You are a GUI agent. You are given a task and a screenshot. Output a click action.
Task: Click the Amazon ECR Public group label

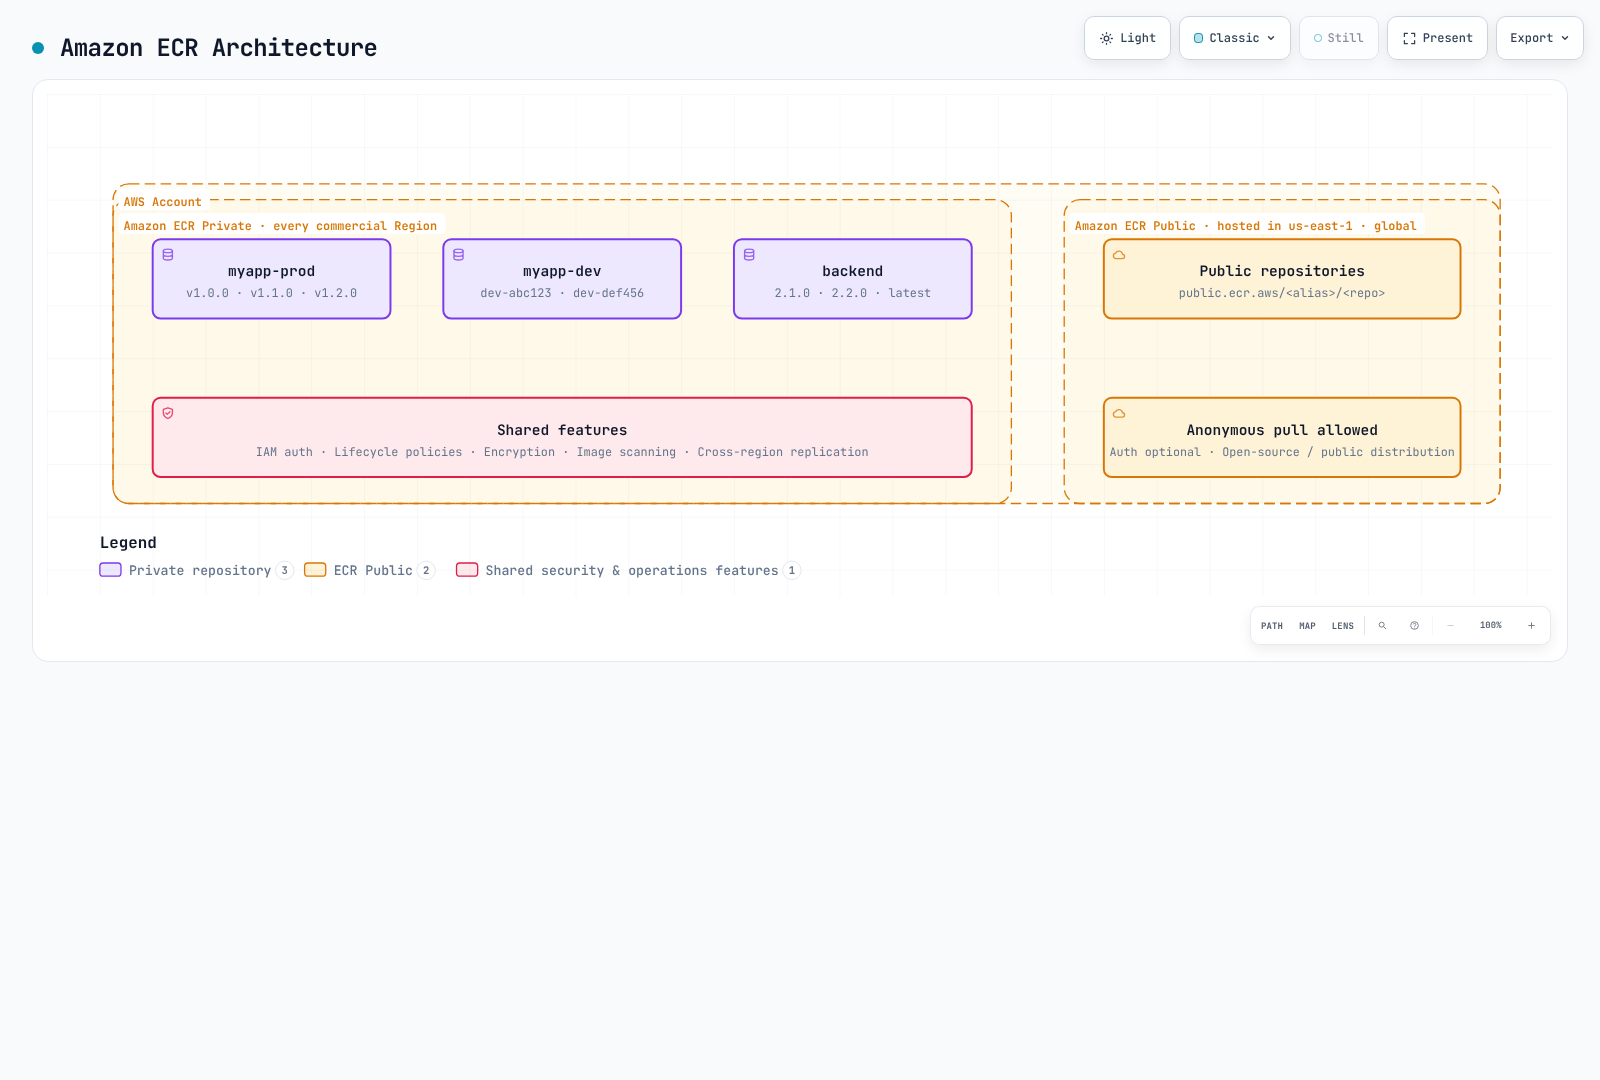coord(1245,226)
